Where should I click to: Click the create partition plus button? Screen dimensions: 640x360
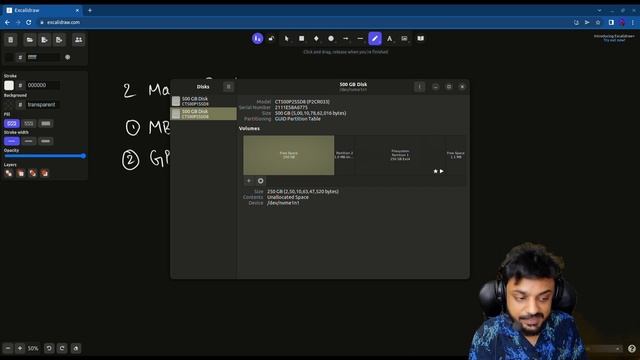tap(249, 181)
